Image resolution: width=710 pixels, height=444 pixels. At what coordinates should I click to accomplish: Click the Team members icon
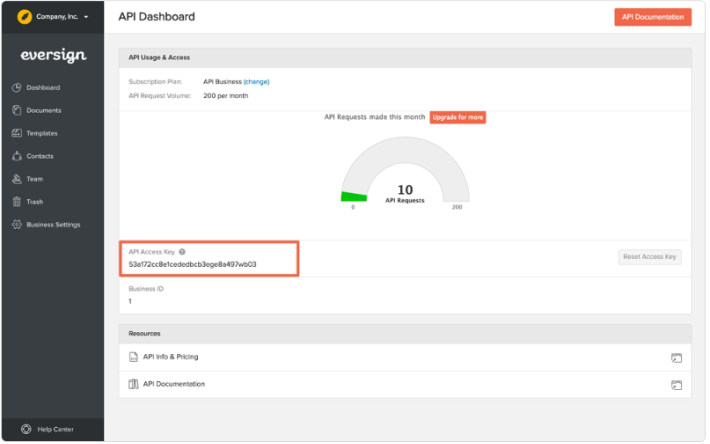(17, 179)
